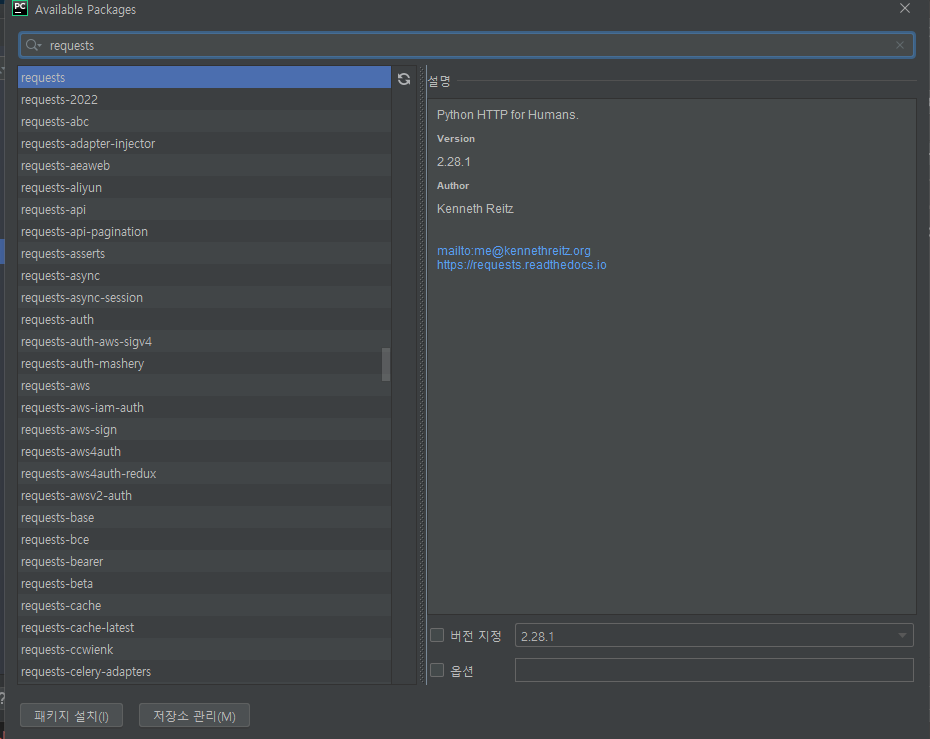Select the requests-cache package
Image resolution: width=930 pixels, height=739 pixels.
click(204, 606)
